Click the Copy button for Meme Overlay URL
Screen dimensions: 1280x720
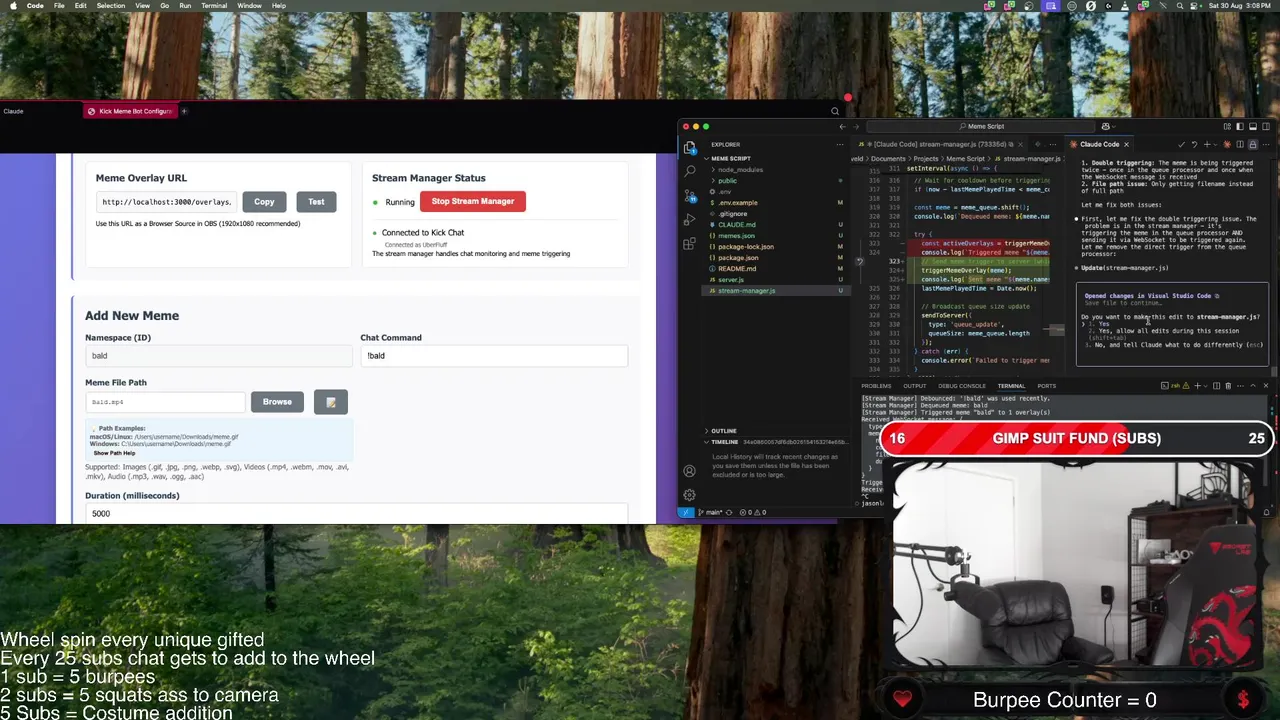(264, 202)
